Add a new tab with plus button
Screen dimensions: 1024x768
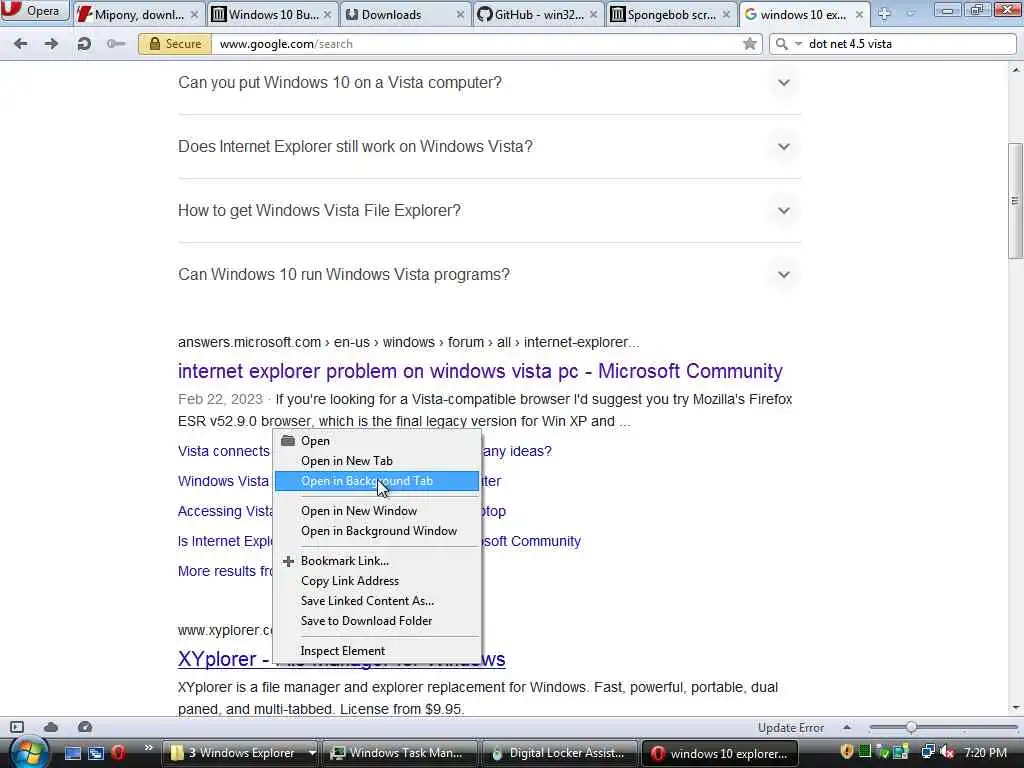tap(884, 14)
